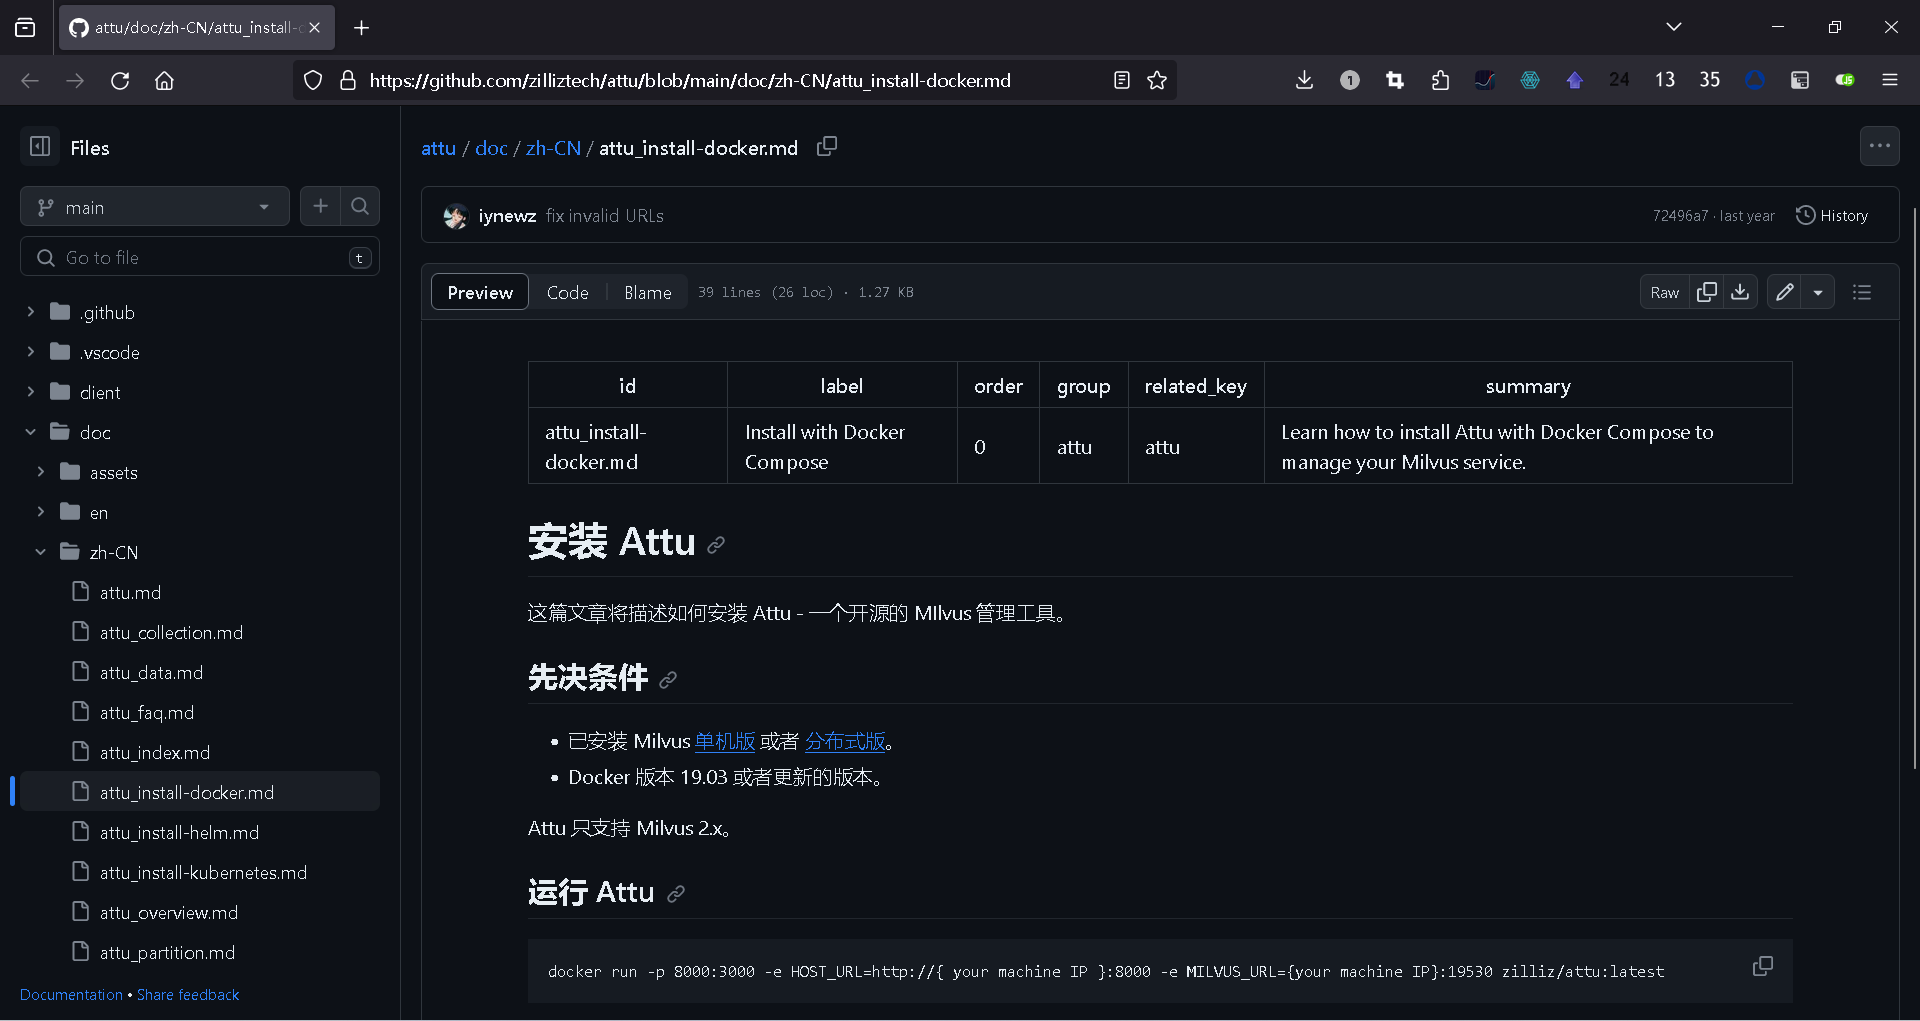1920x1021 pixels.
Task: Open the document outline icon
Action: [1862, 292]
